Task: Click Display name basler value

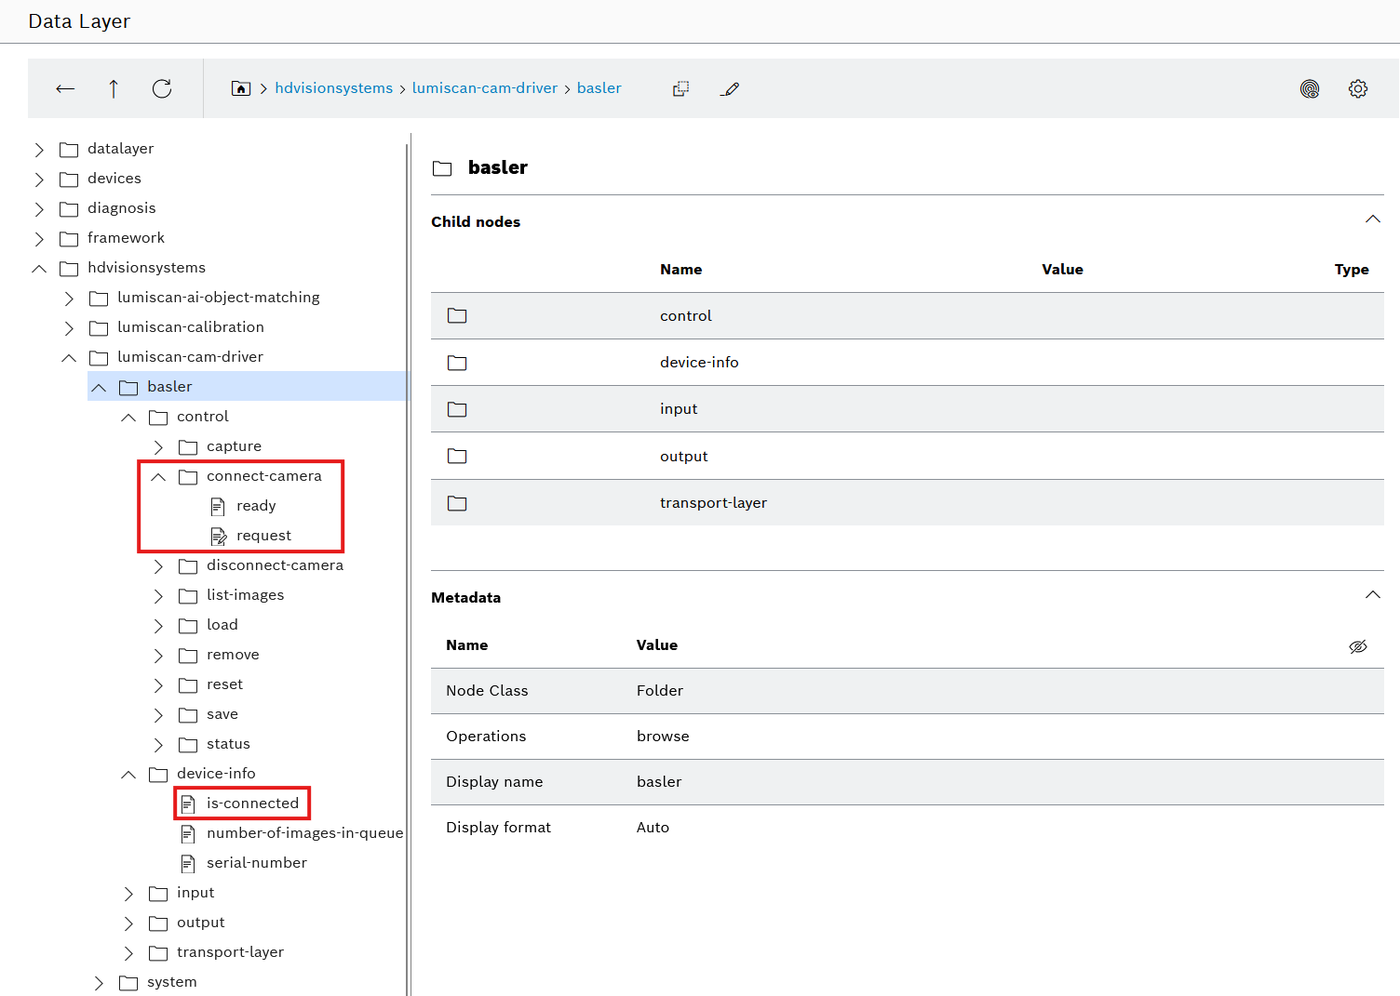Action: (x=659, y=782)
